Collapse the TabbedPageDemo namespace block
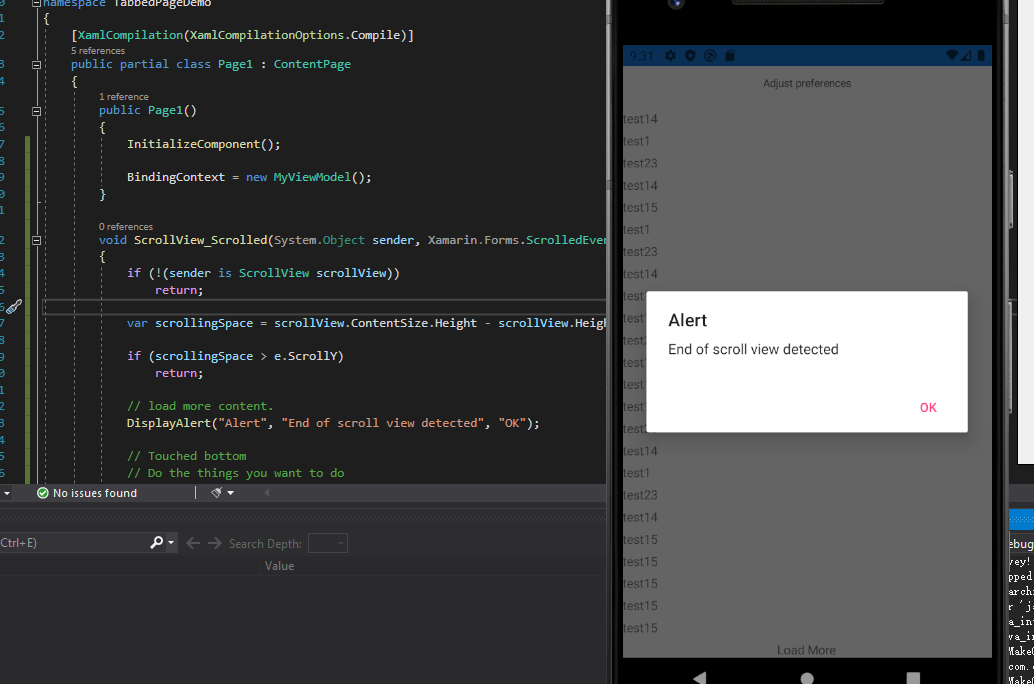This screenshot has width=1034, height=684. pyautogui.click(x=37, y=3)
